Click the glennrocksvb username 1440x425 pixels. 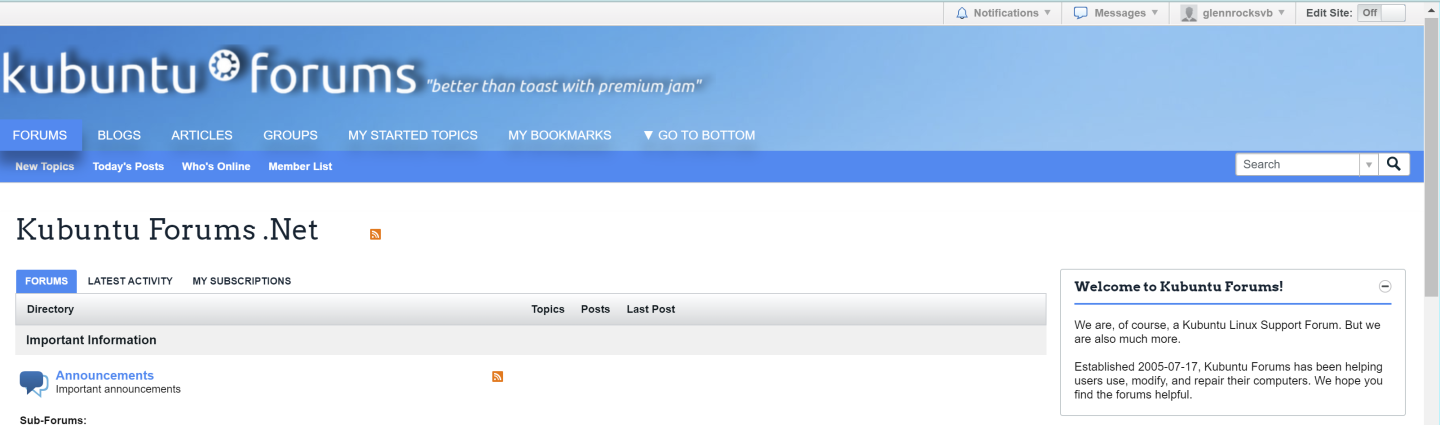[x=1238, y=13]
